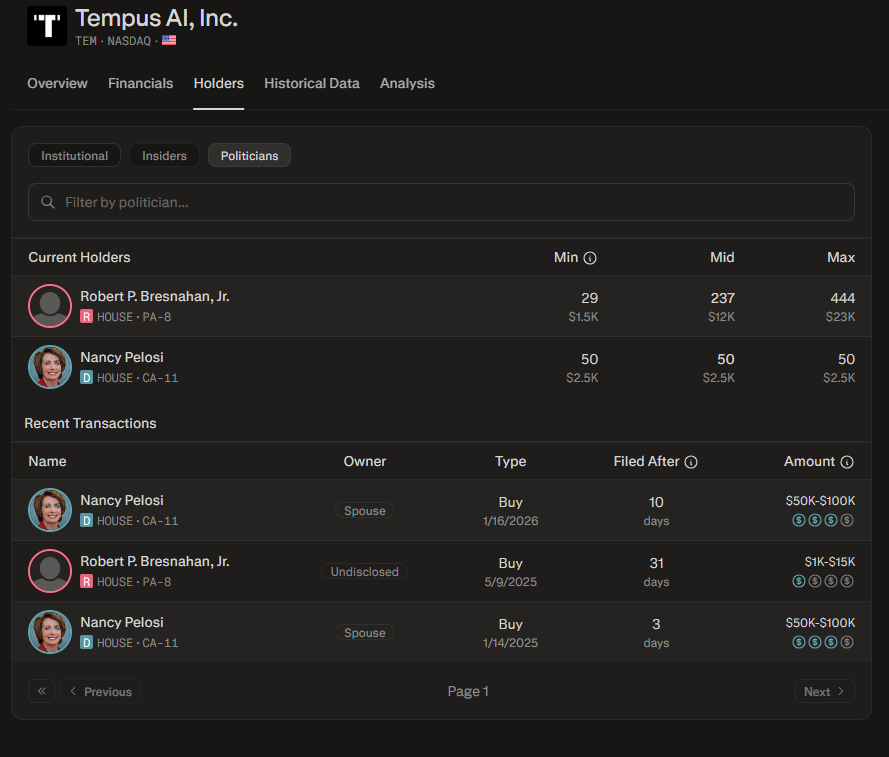889x757 pixels.
Task: Open the Financials tab
Action: tap(141, 83)
